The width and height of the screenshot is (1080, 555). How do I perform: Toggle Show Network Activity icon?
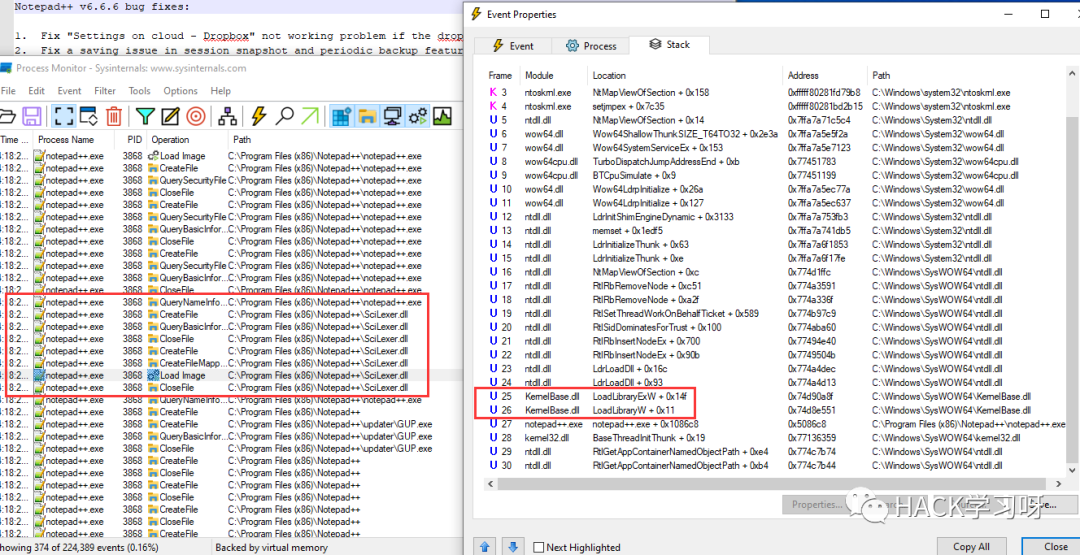point(392,116)
